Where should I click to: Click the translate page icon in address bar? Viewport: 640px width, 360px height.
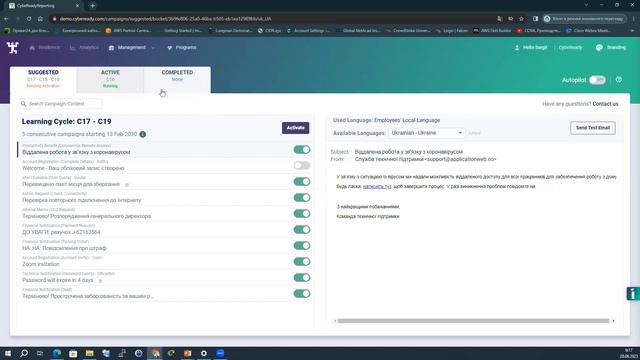(500, 19)
